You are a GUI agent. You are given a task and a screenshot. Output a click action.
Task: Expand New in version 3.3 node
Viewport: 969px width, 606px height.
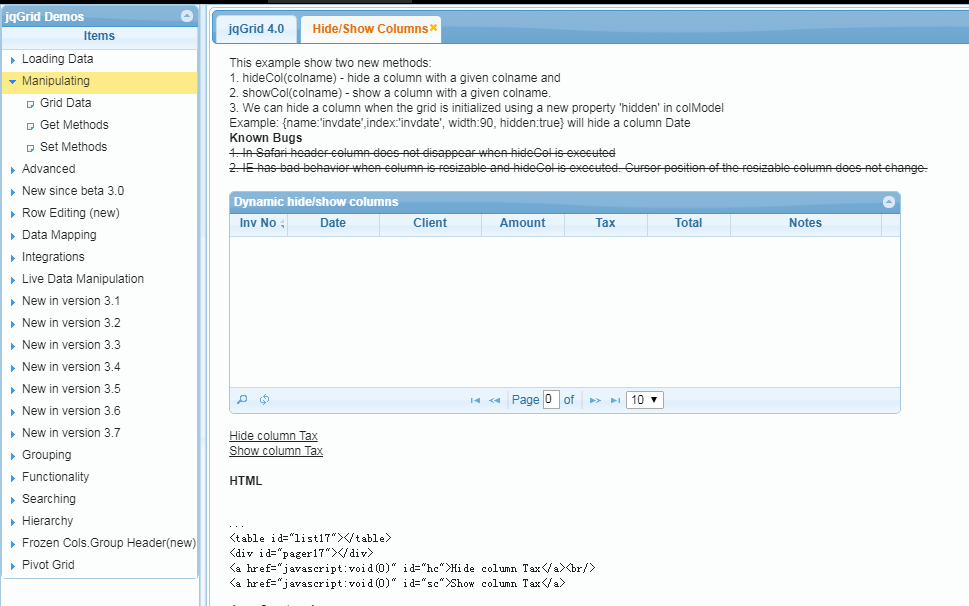pos(12,346)
